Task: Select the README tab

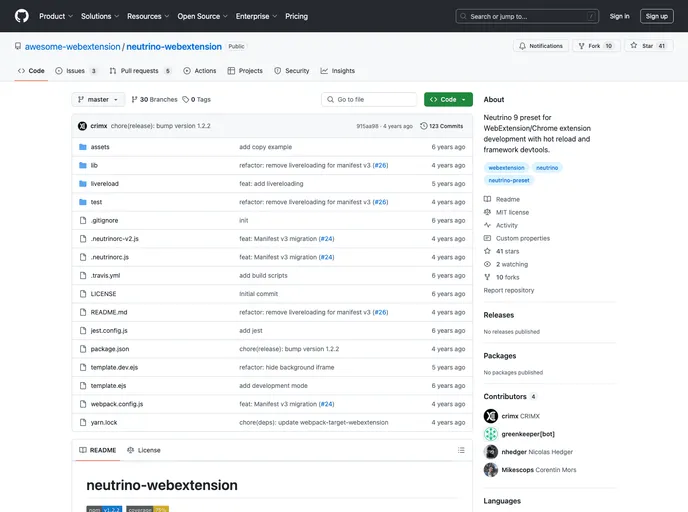Action: 97,450
